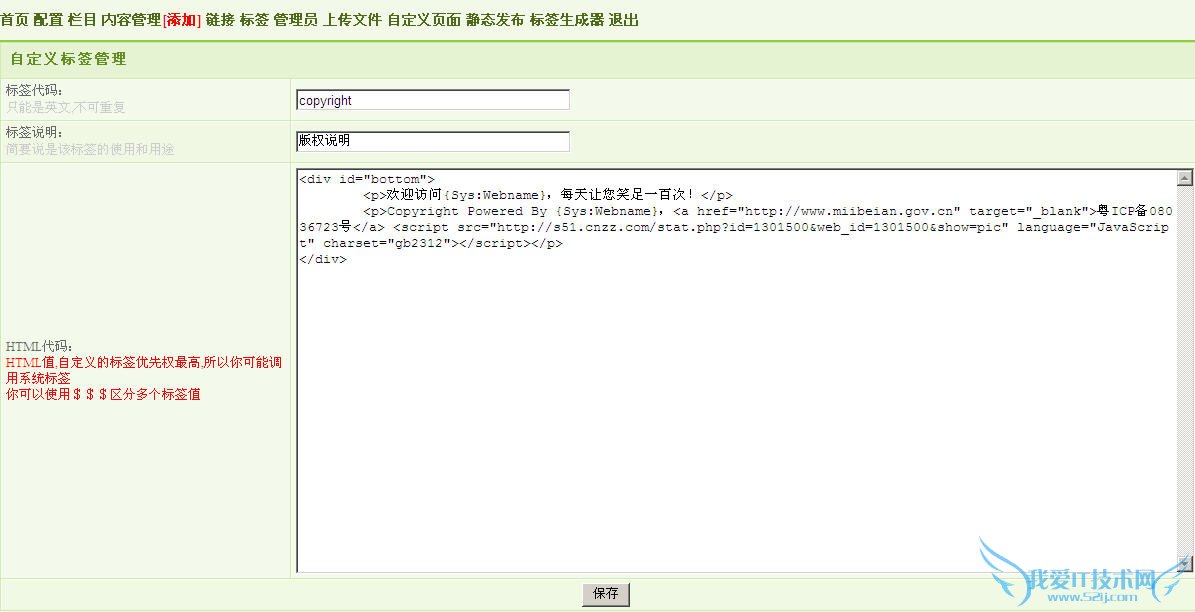Focus the 标签说明 field containing 版权说明
This screenshot has height=612, width=1195.
coord(433,141)
